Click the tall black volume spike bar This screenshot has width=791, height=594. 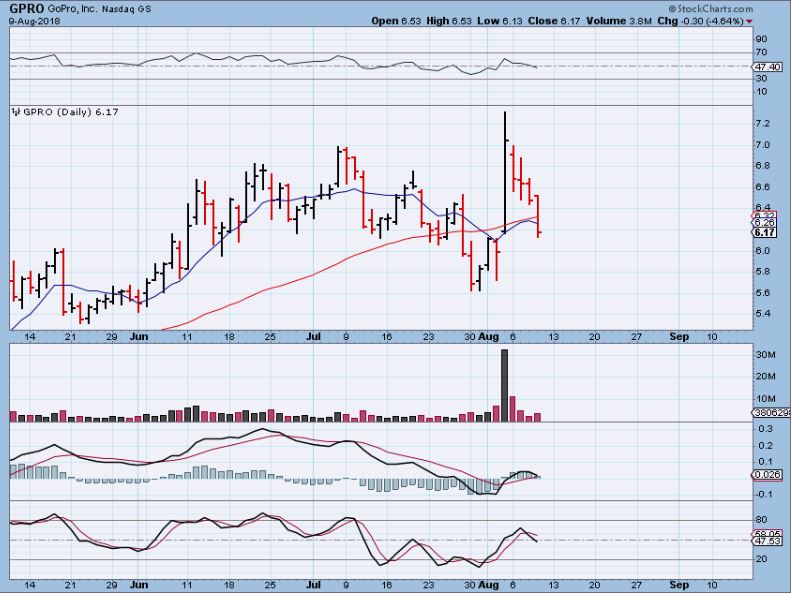coord(504,385)
